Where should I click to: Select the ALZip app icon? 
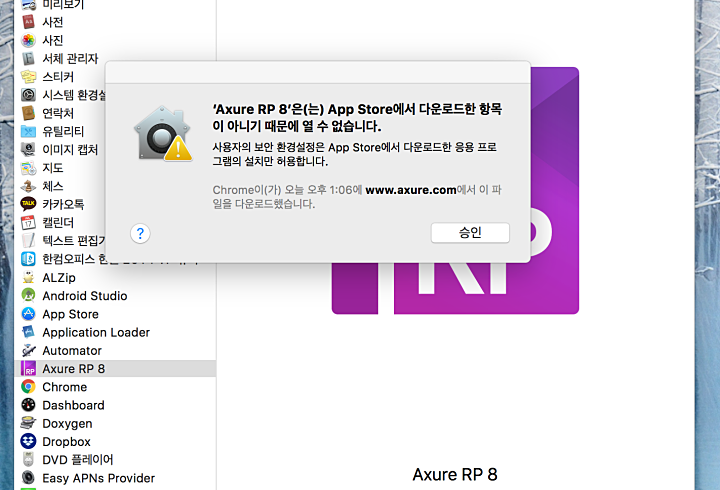pyautogui.click(x=28, y=277)
